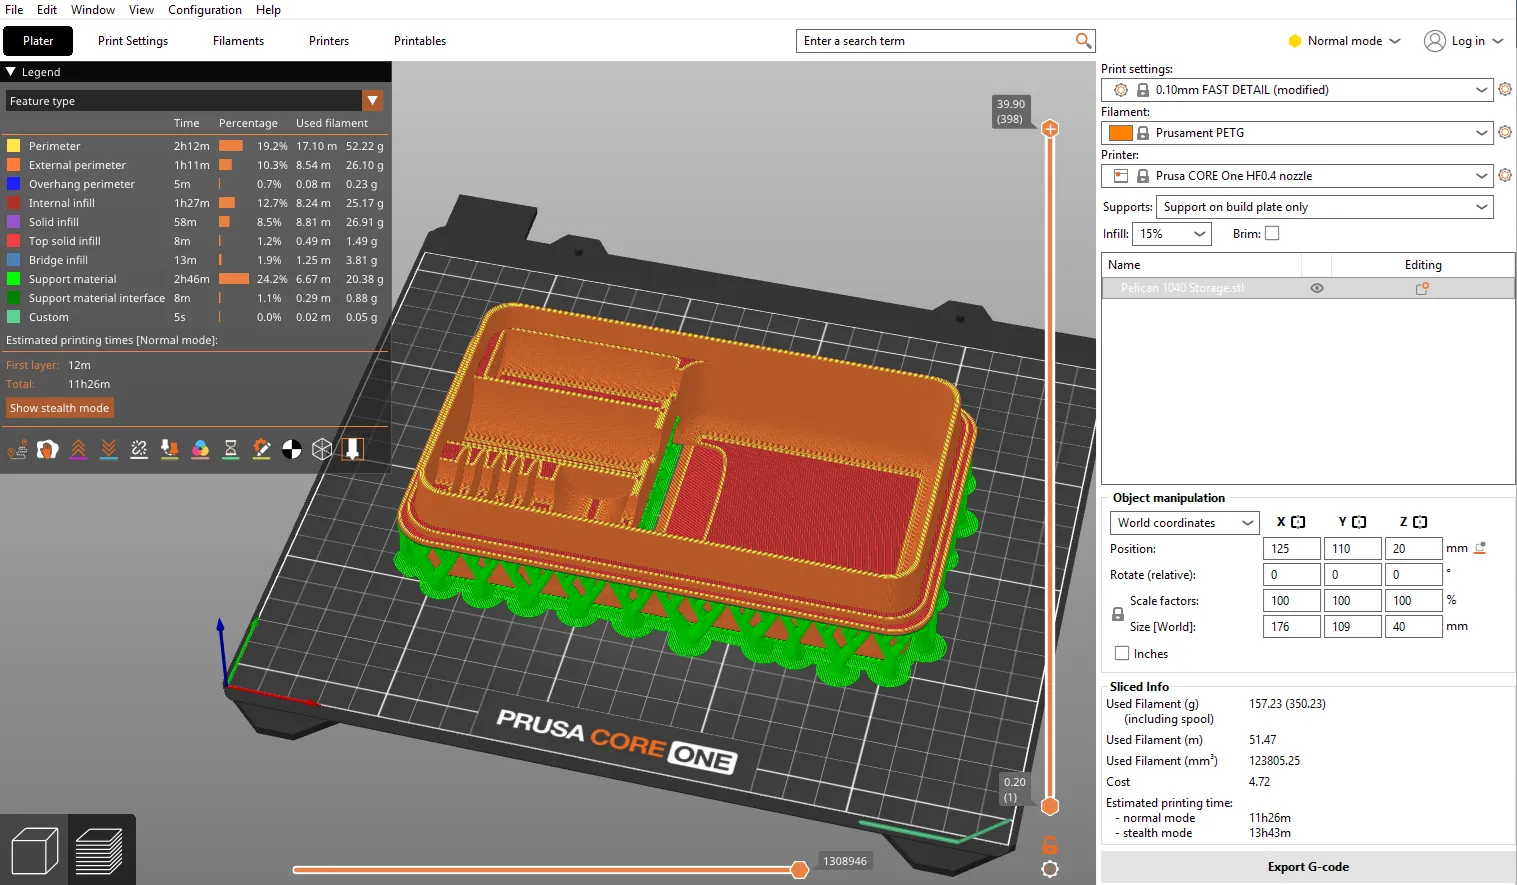Viewport: 1517px width, 885px height.
Task: Open World coordinates dropdown
Action: tap(1184, 523)
